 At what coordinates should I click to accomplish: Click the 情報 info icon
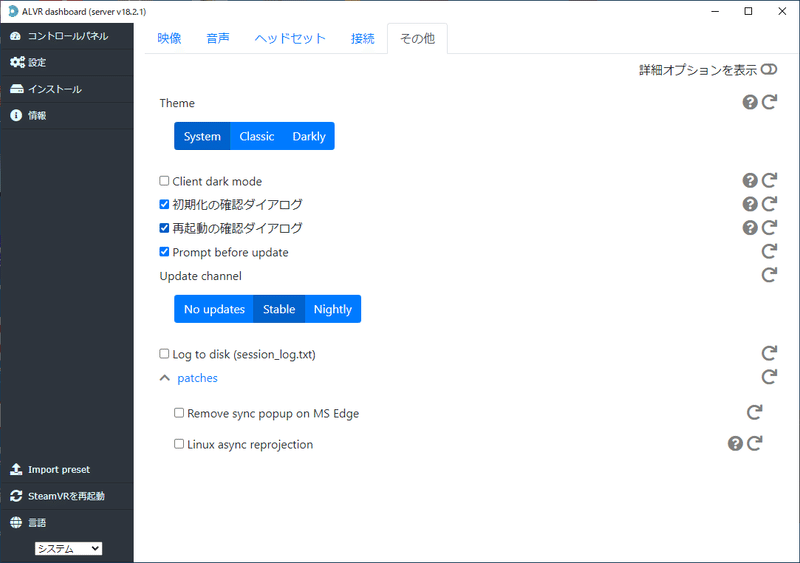[x=16, y=115]
